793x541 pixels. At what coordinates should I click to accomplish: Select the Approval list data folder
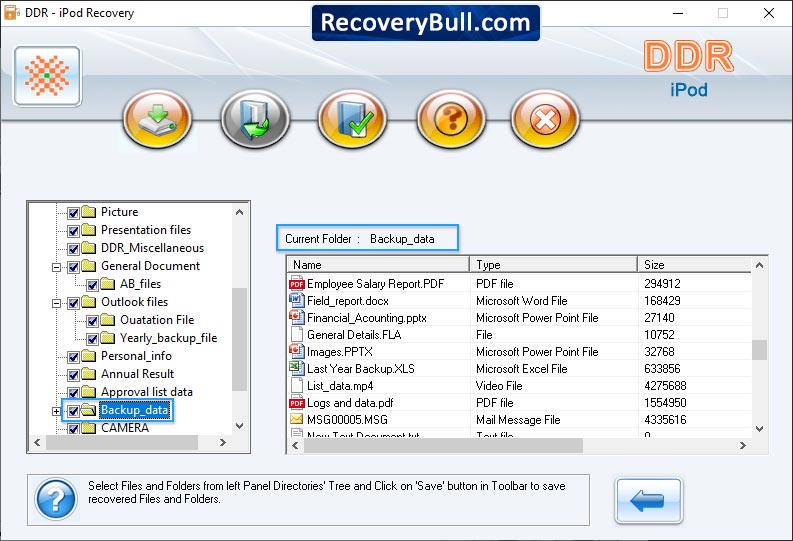click(x=147, y=392)
